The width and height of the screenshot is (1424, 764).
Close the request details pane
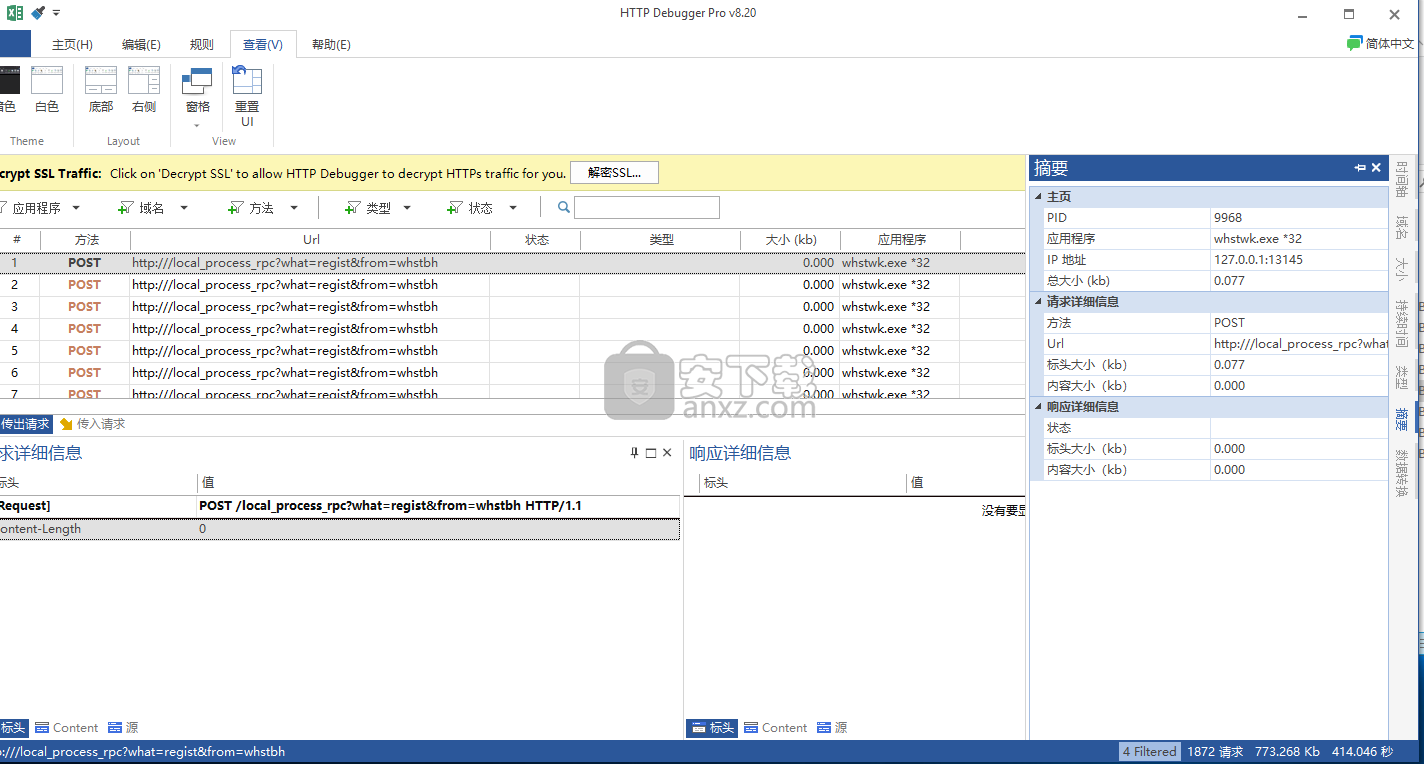pos(667,453)
